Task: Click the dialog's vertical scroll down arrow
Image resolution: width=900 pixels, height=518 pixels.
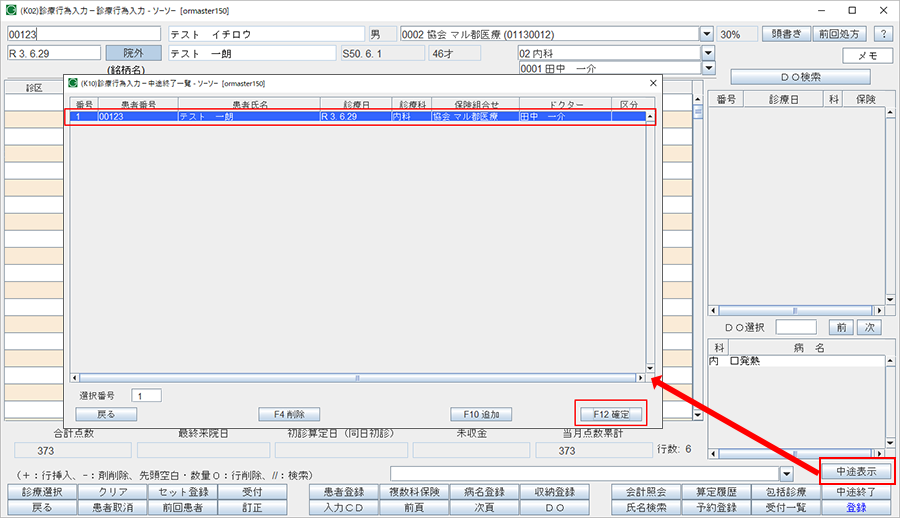Action: point(649,367)
